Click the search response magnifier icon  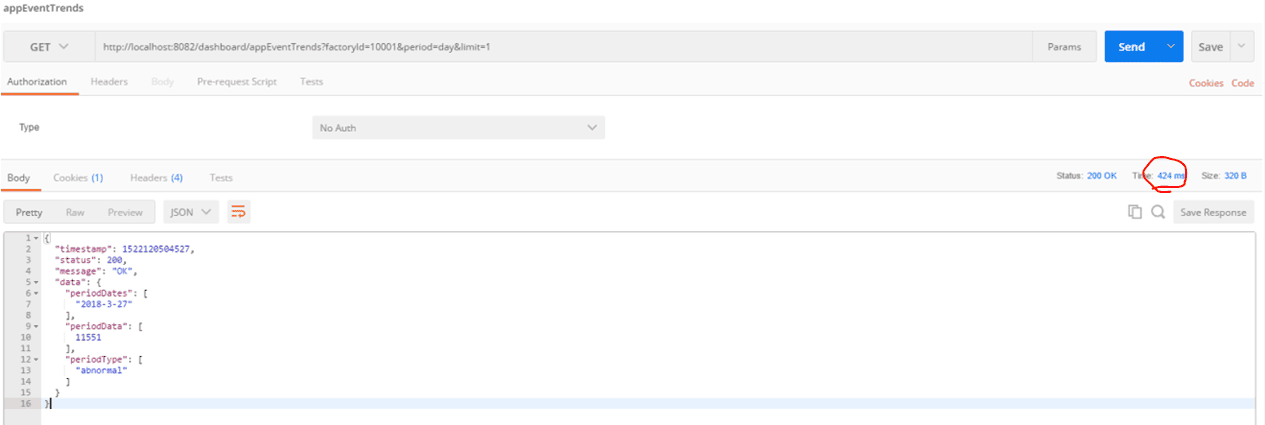coord(1158,212)
